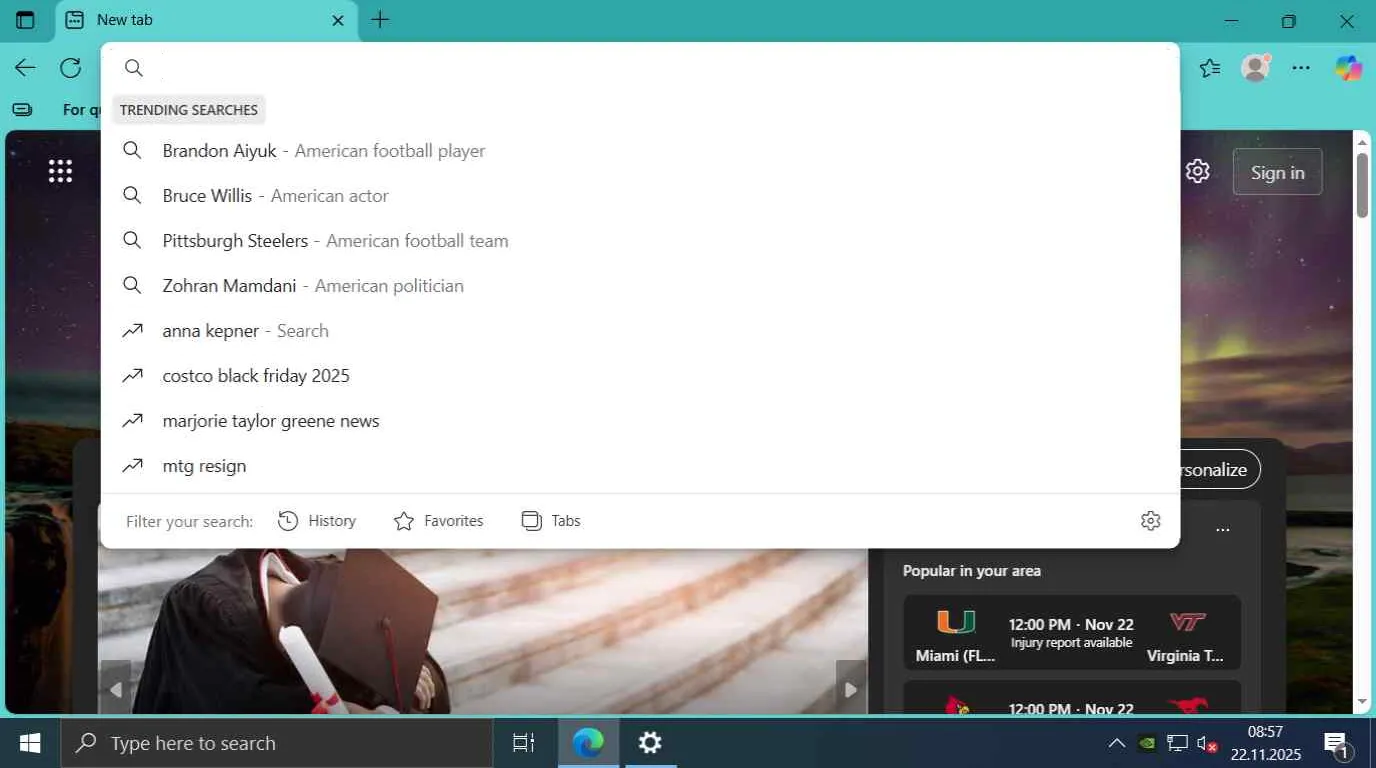
Task: Select Brandon Aiyuk suggestion
Action: 640,151
